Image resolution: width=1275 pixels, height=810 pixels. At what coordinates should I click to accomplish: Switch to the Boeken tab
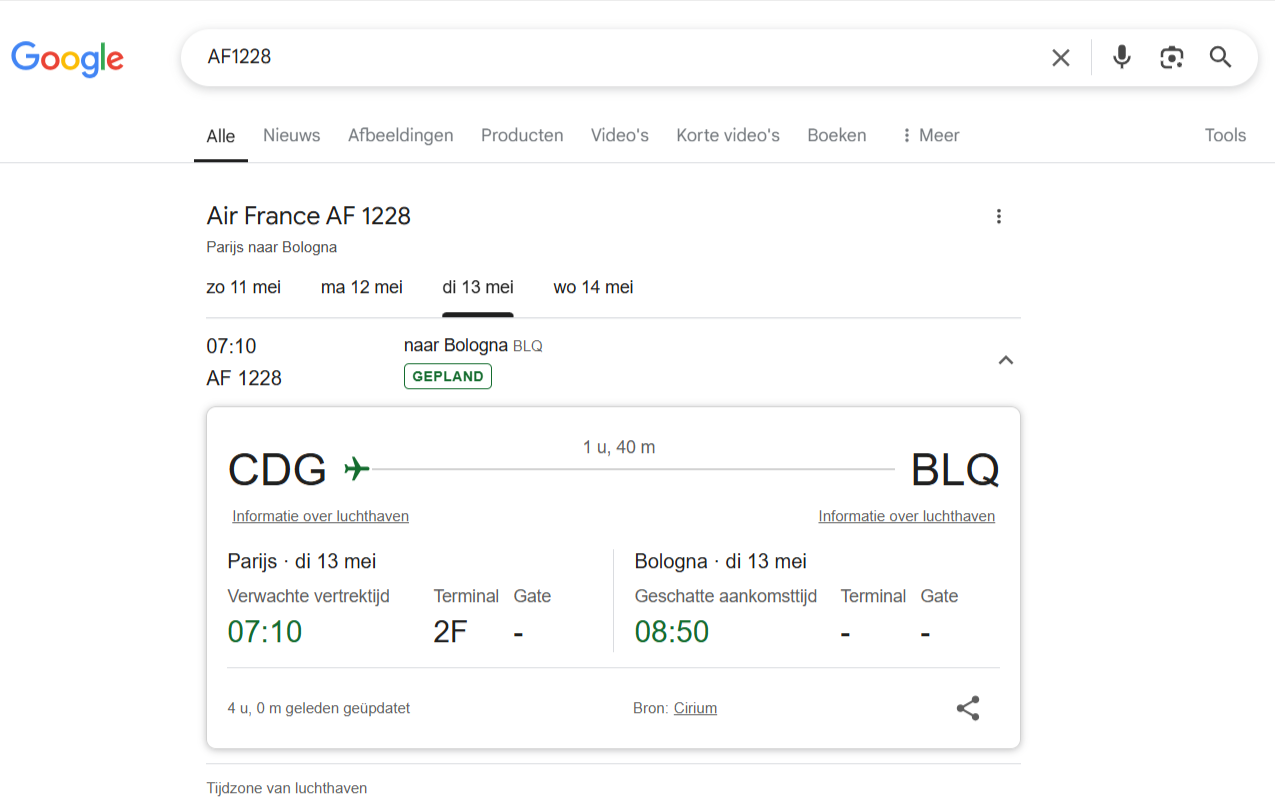837,135
